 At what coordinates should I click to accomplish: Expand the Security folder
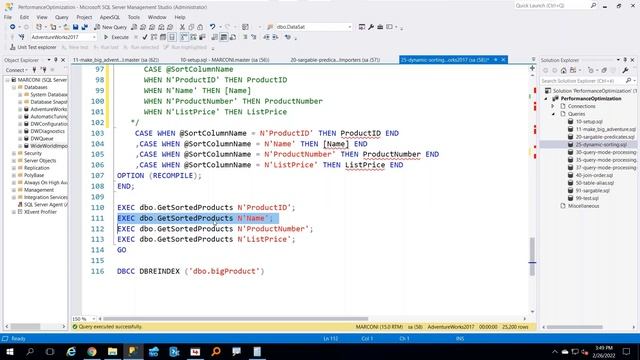[14, 153]
